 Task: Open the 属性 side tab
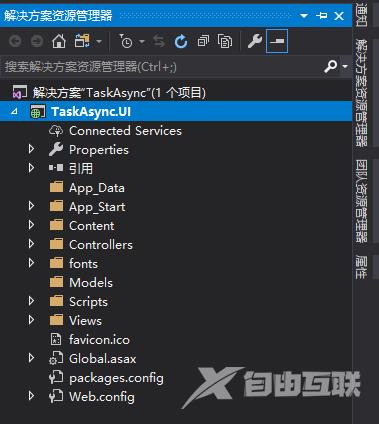click(x=361, y=267)
